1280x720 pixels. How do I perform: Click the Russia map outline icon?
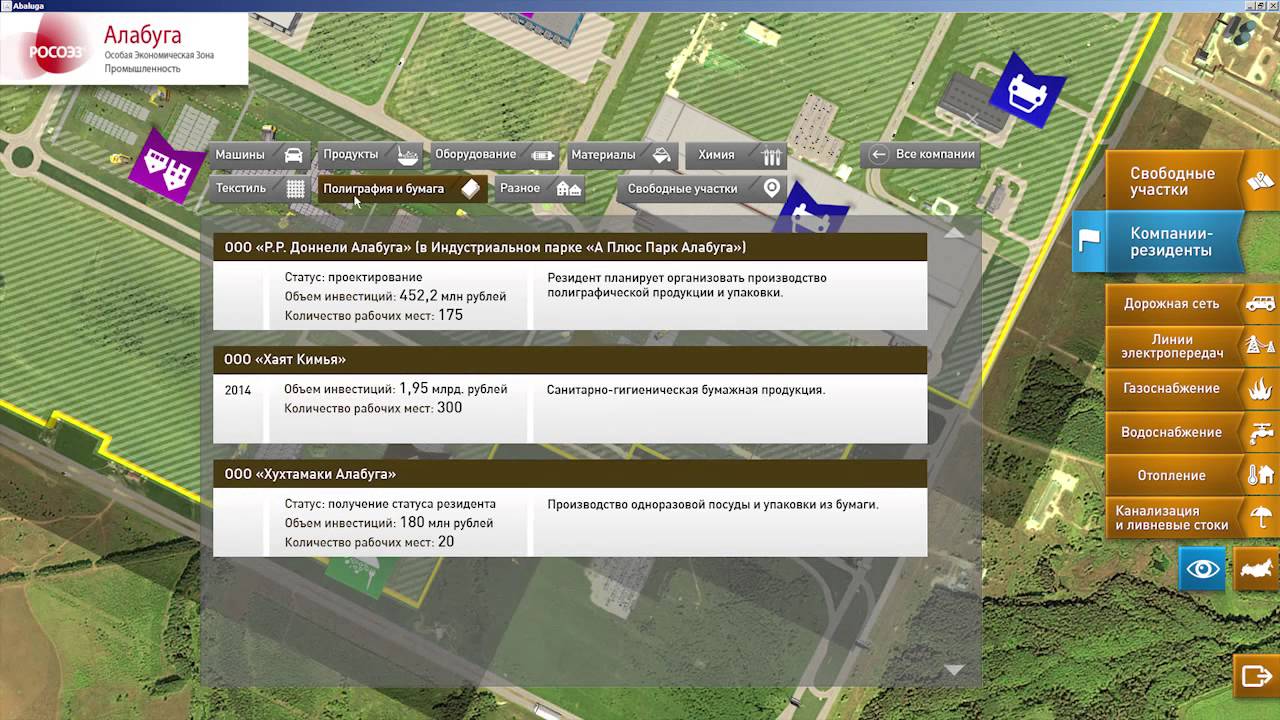tap(1257, 569)
